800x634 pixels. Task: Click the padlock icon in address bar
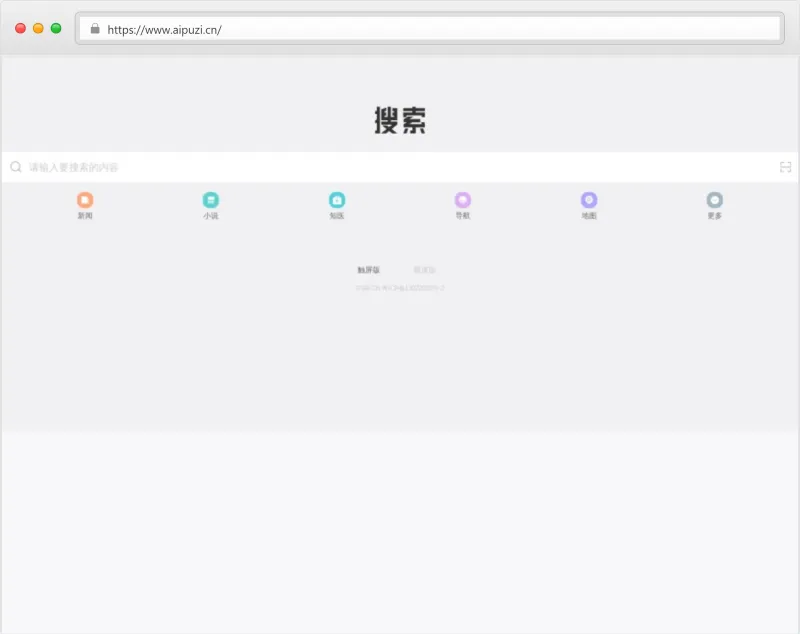(95, 29)
